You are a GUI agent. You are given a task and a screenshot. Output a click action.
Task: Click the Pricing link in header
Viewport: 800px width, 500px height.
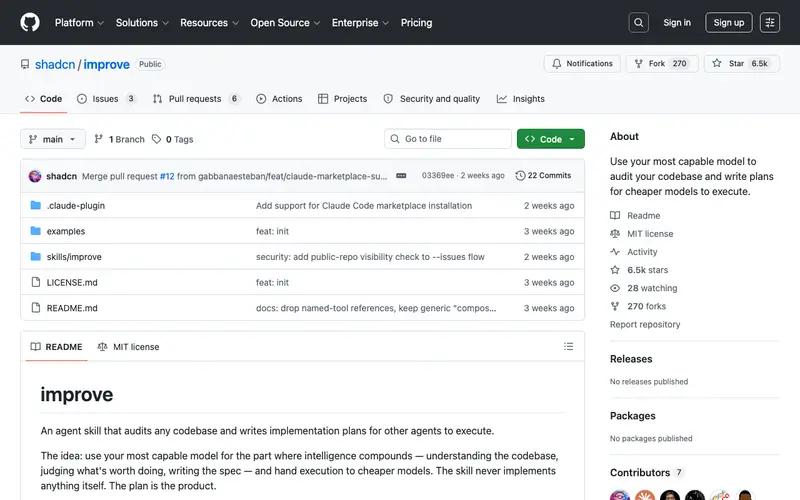[416, 22]
